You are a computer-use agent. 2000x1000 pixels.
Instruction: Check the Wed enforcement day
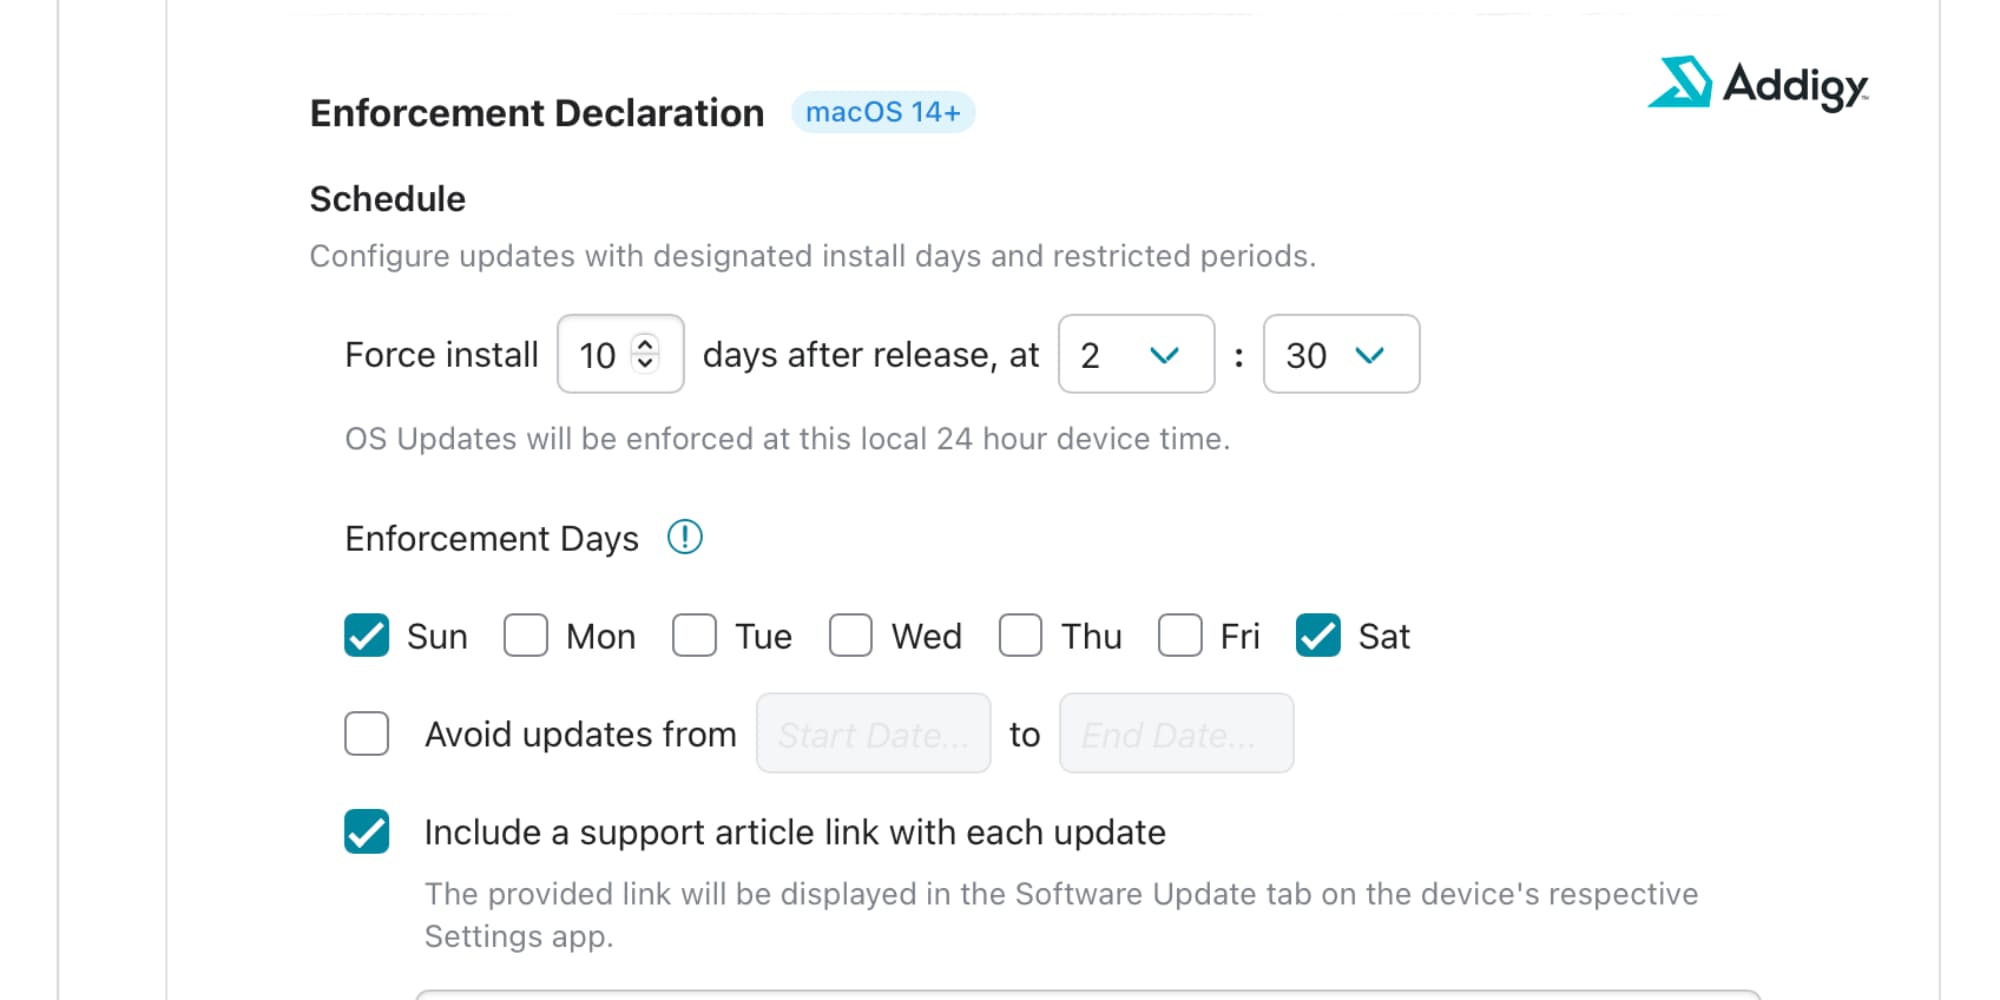pos(850,635)
